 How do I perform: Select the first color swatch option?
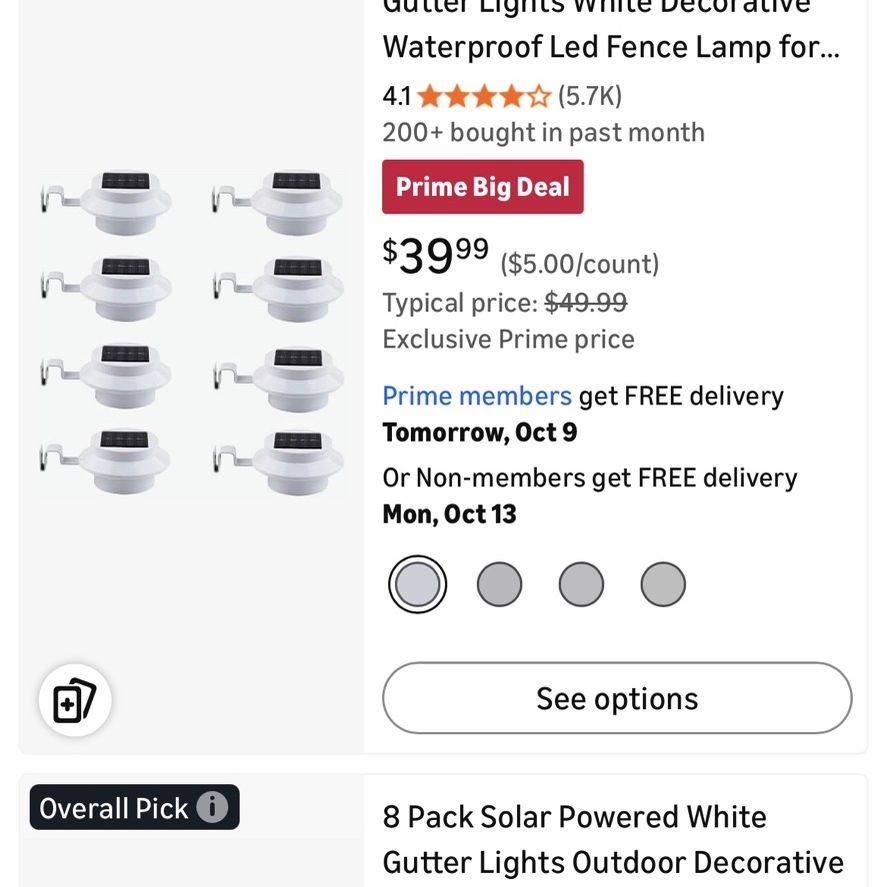[417, 584]
